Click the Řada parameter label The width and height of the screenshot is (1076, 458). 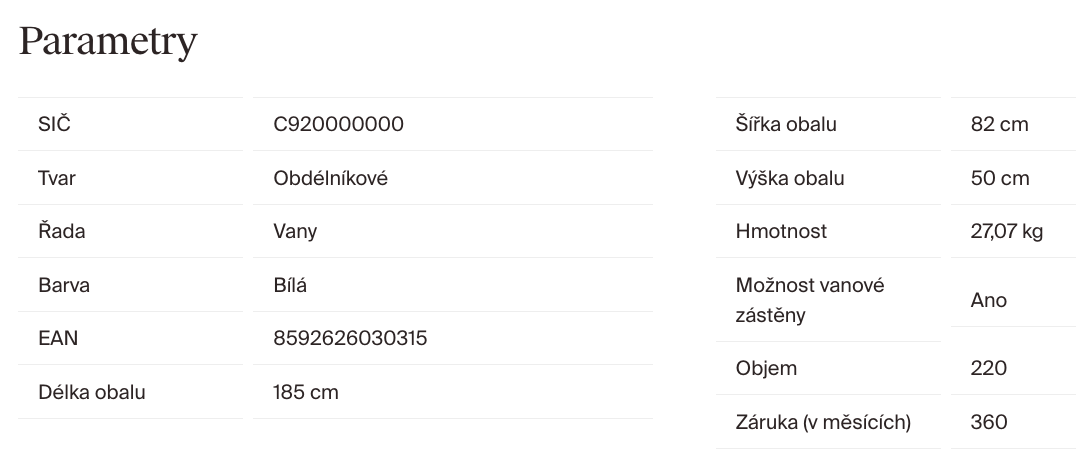tap(62, 231)
